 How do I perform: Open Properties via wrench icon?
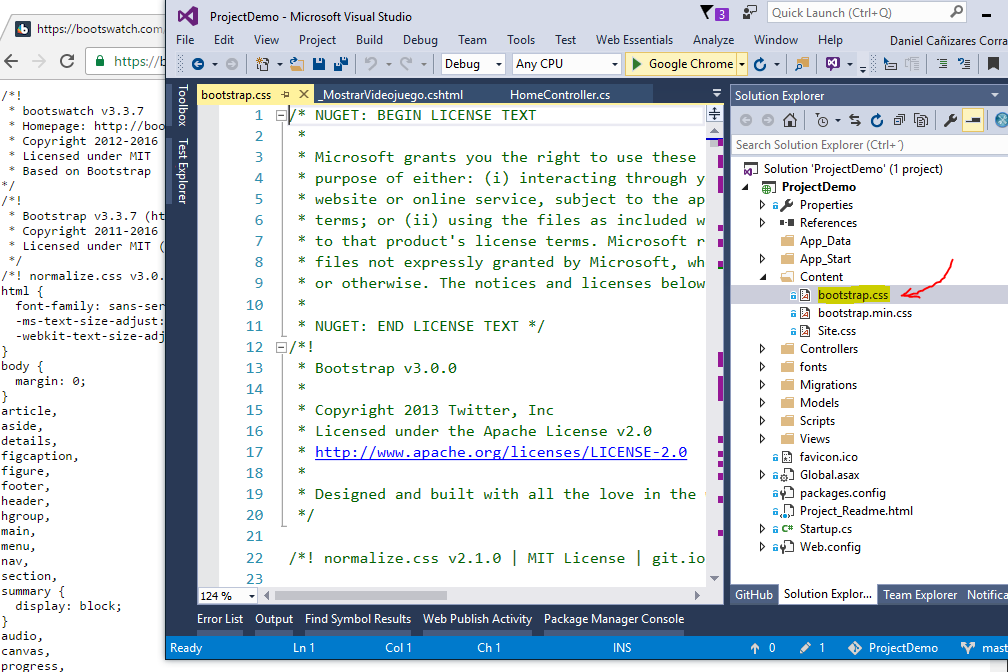coord(950,120)
